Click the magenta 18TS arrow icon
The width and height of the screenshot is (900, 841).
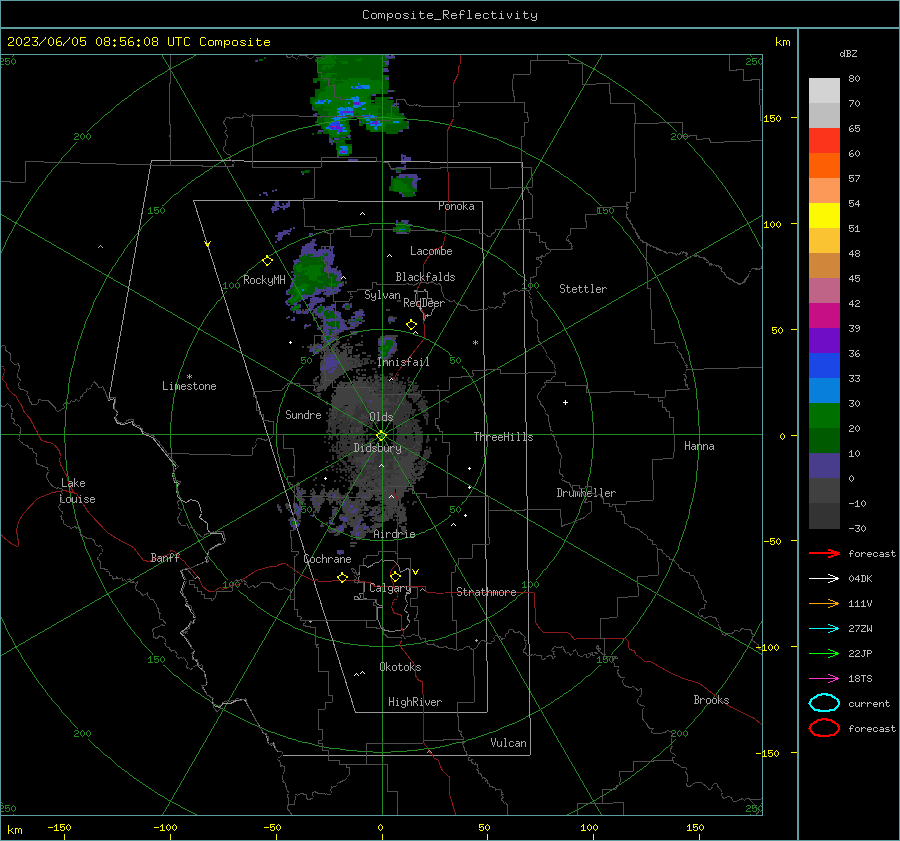(x=824, y=679)
